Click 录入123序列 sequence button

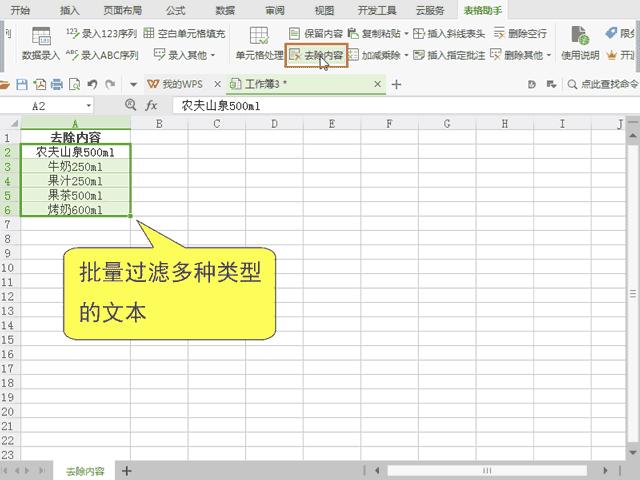102,33
